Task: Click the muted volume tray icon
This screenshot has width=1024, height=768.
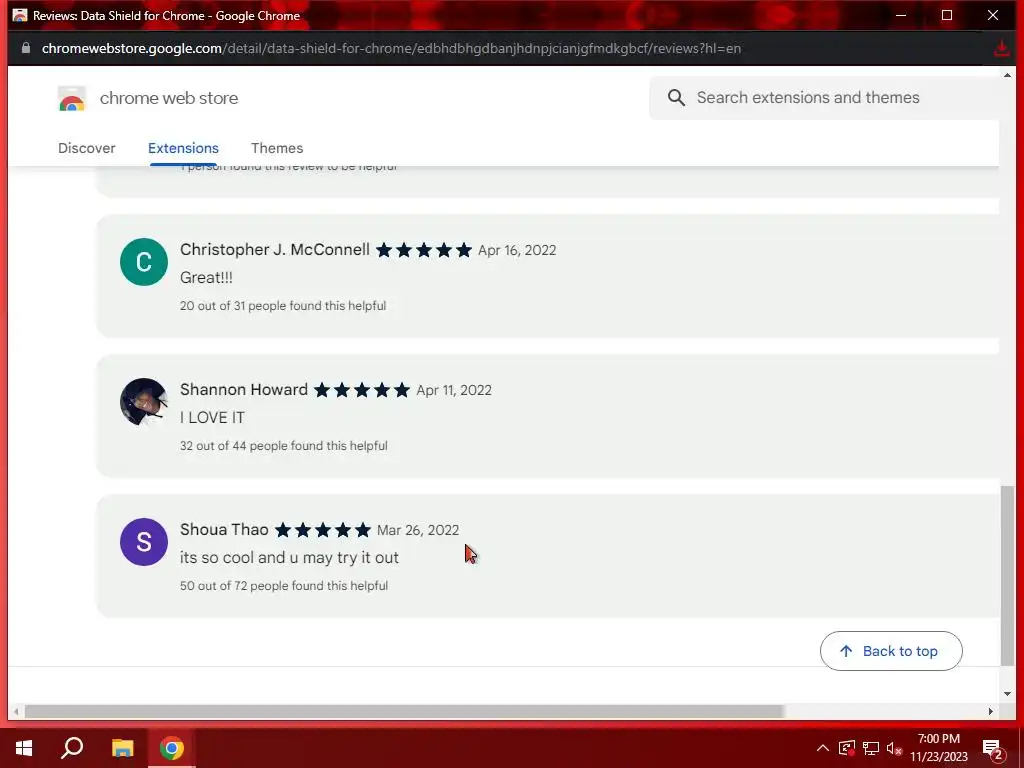Action: point(894,748)
